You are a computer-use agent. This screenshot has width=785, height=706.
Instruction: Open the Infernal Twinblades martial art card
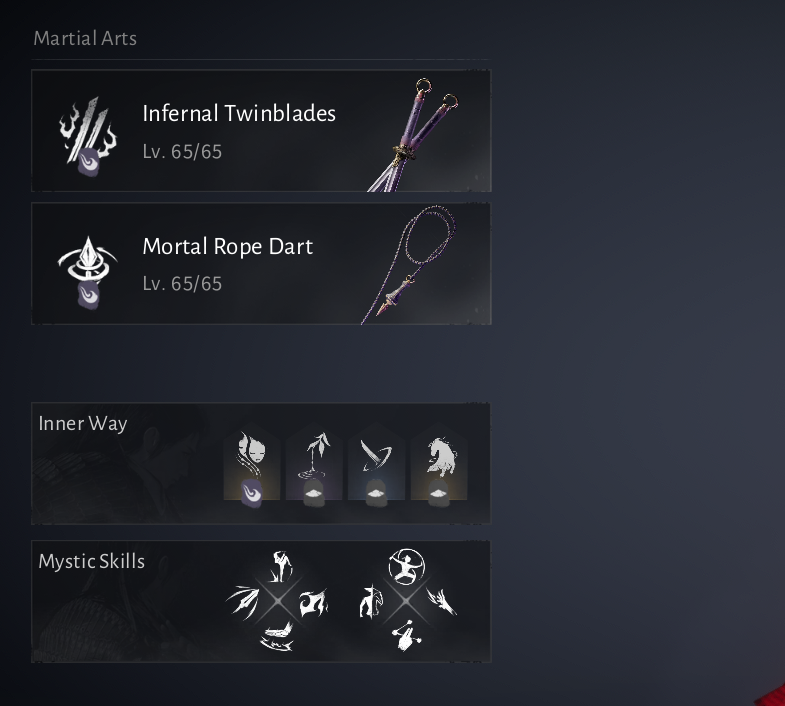261,131
